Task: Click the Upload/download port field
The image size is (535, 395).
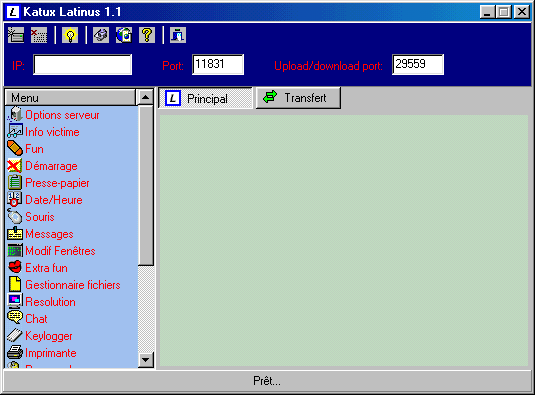Action: coord(418,64)
